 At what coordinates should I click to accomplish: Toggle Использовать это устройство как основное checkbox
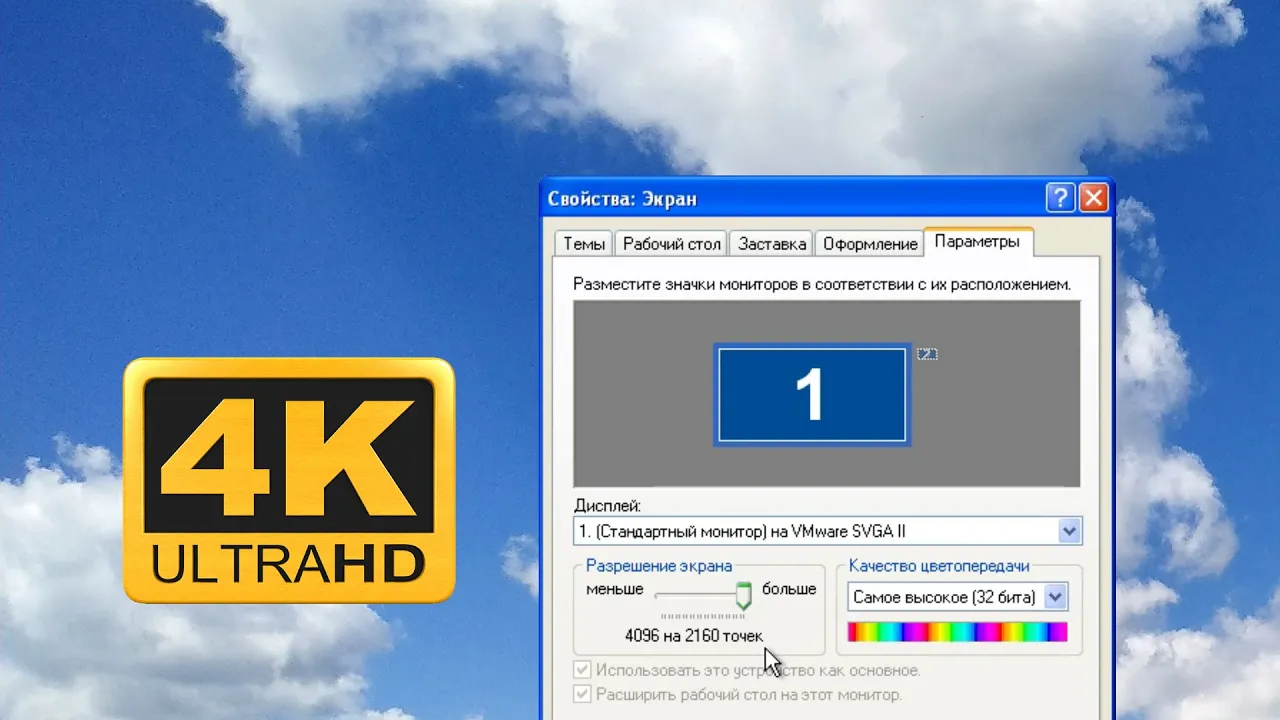[x=583, y=670]
